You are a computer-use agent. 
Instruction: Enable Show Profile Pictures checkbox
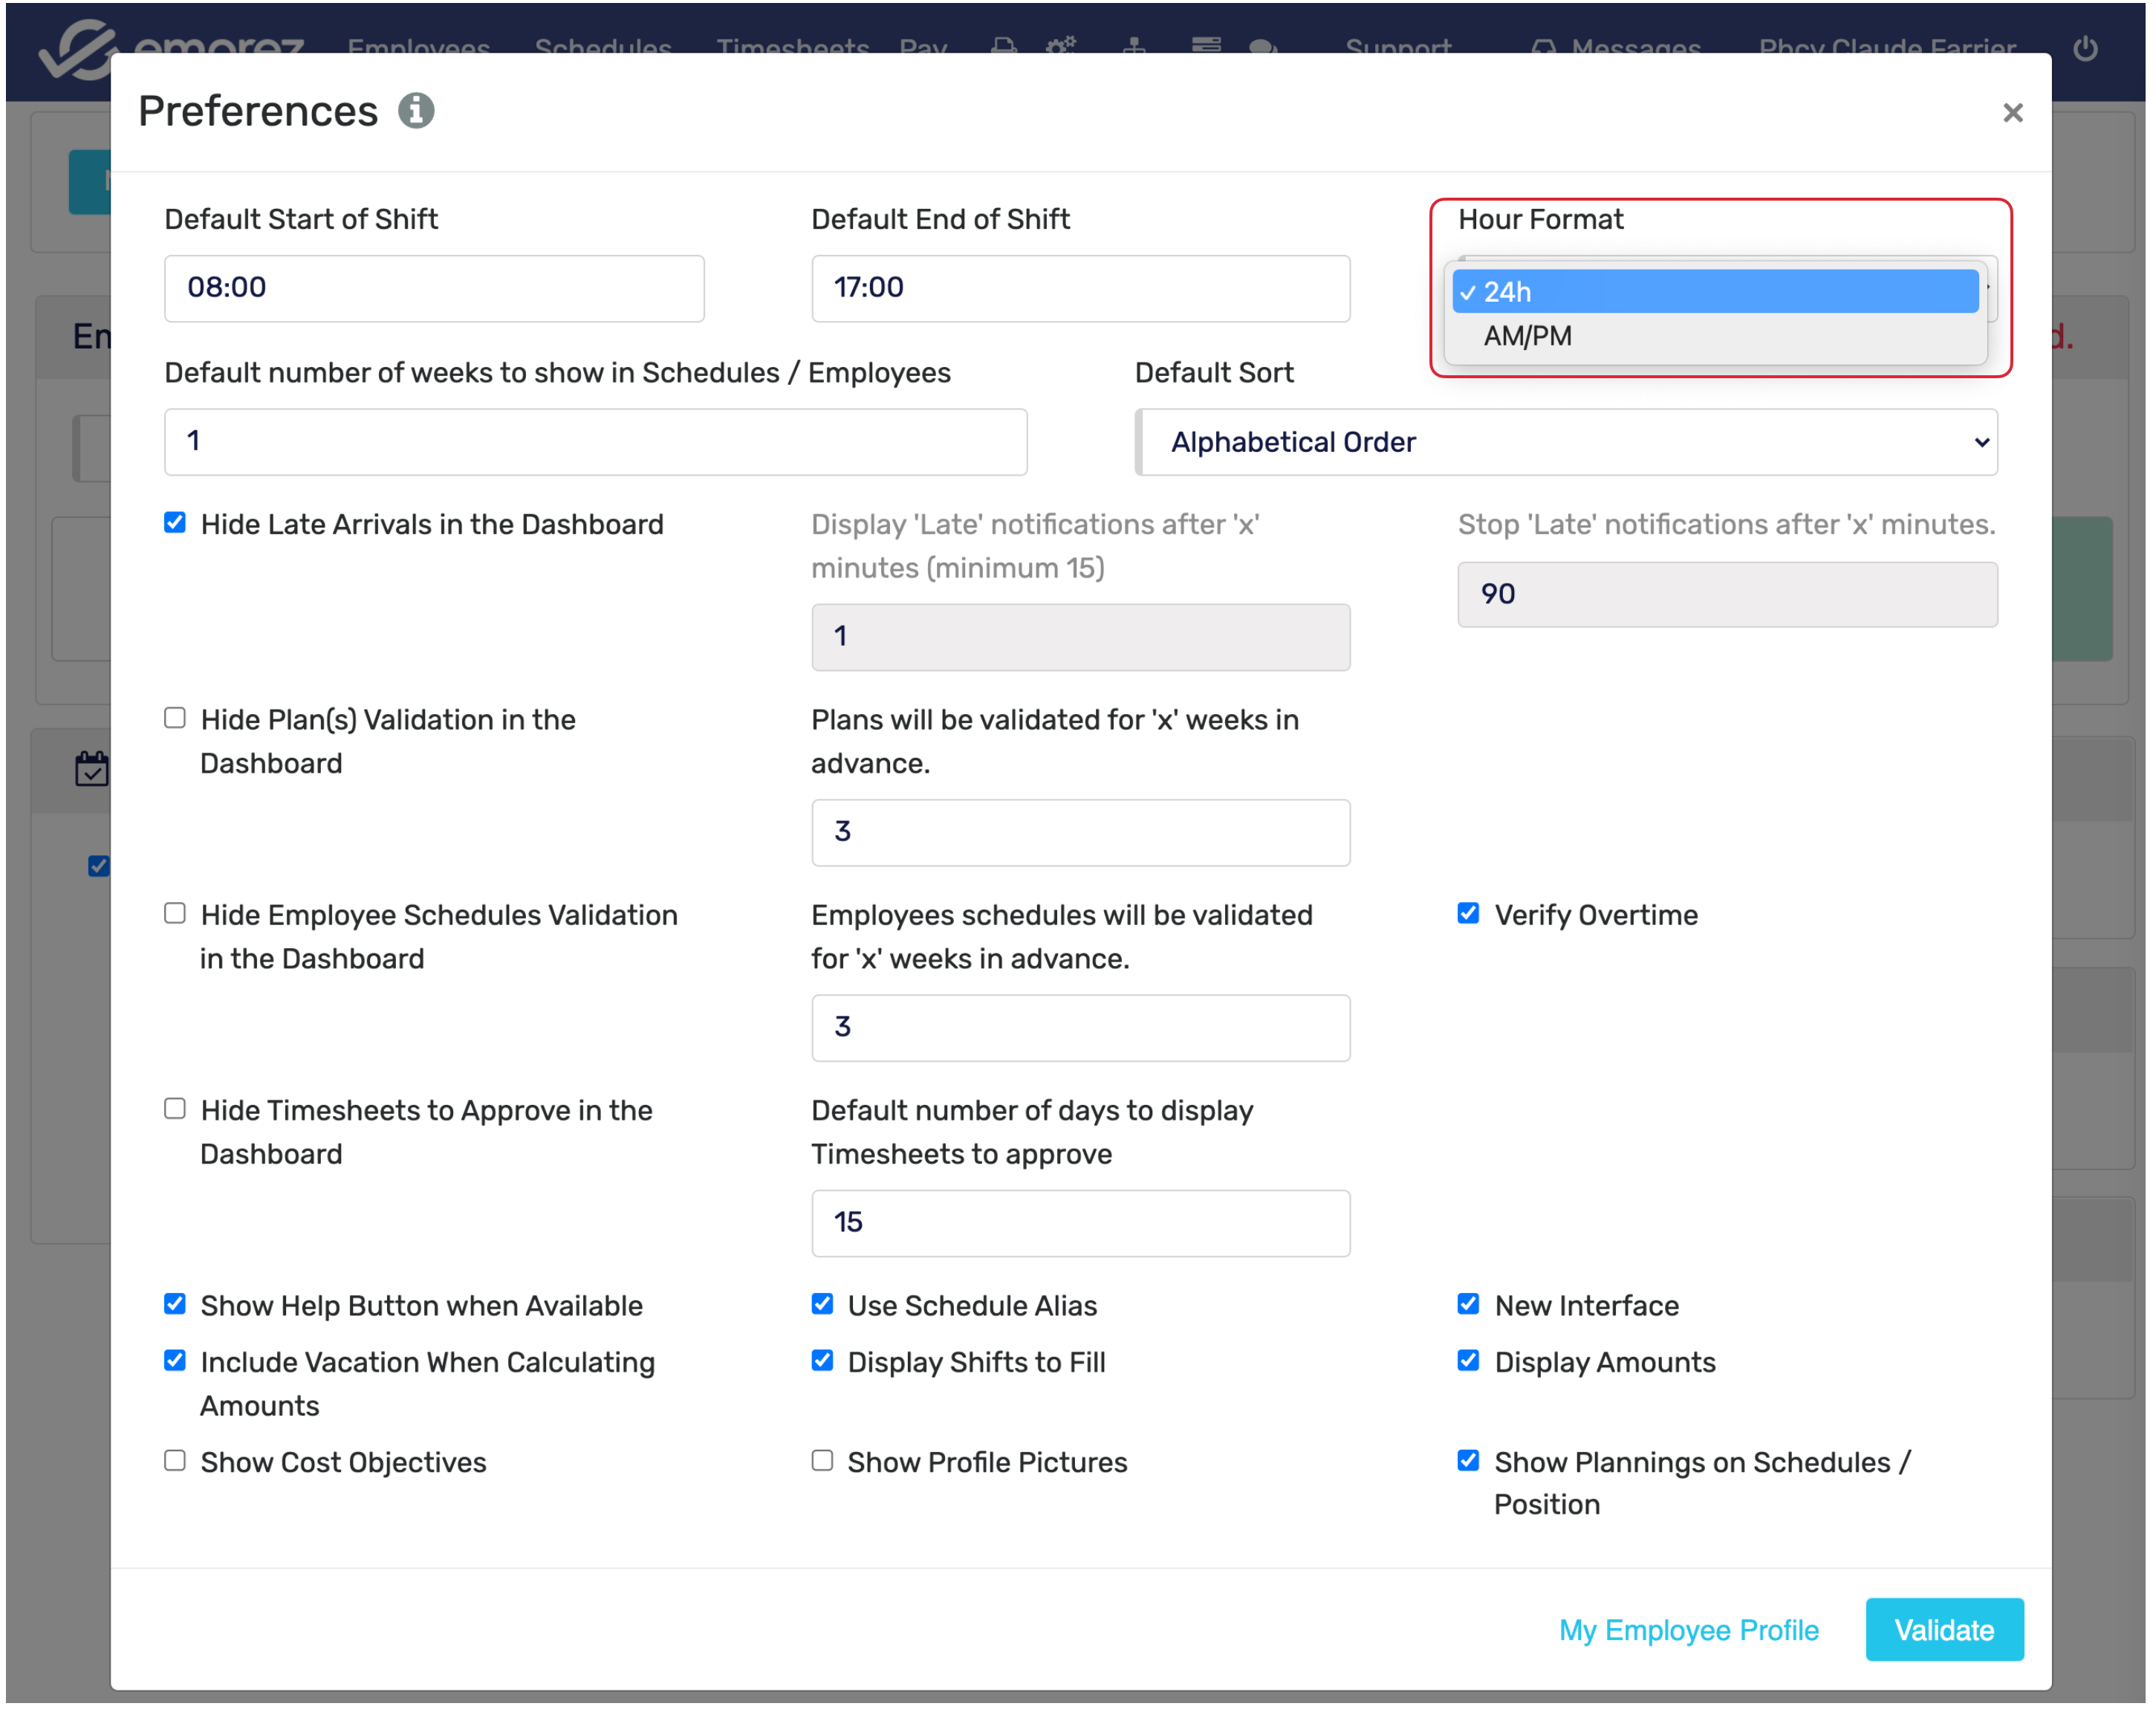tap(822, 1461)
